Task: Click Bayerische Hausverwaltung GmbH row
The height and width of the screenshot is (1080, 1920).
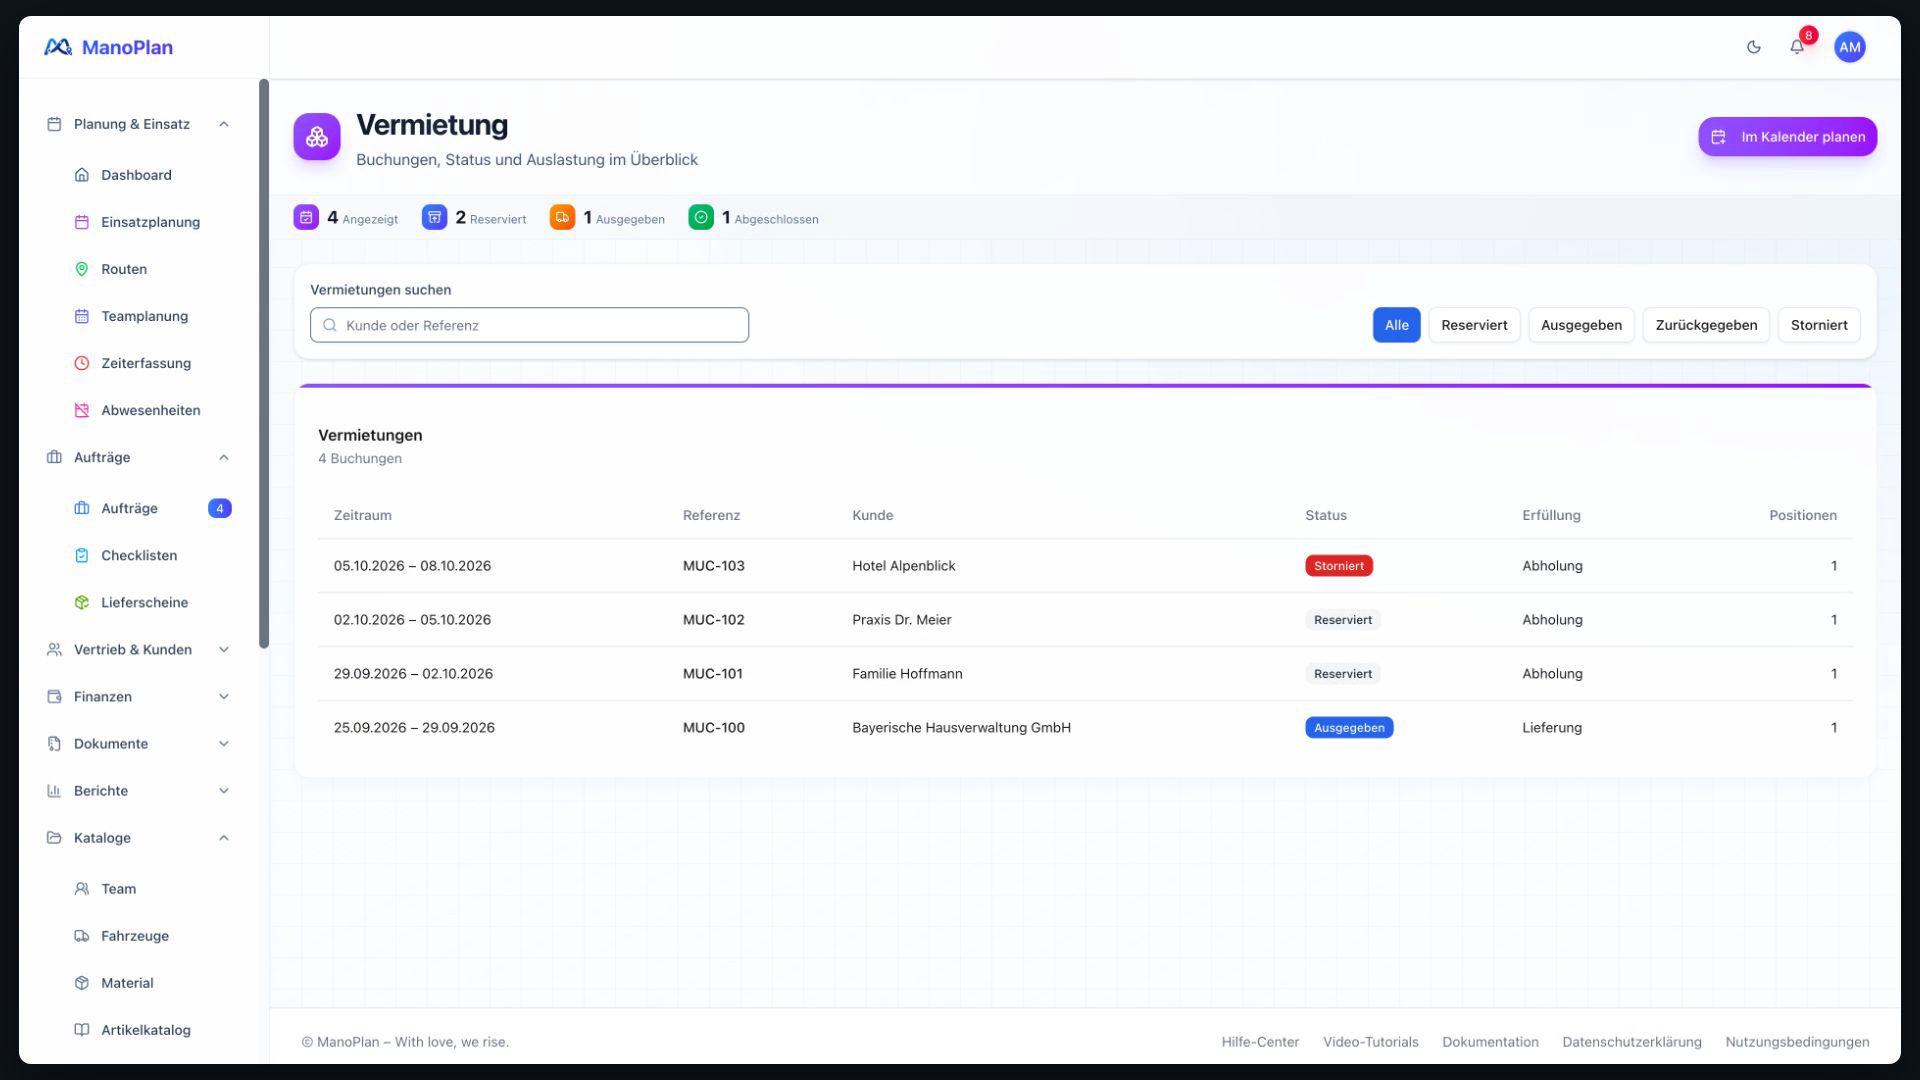Action: tap(1085, 728)
